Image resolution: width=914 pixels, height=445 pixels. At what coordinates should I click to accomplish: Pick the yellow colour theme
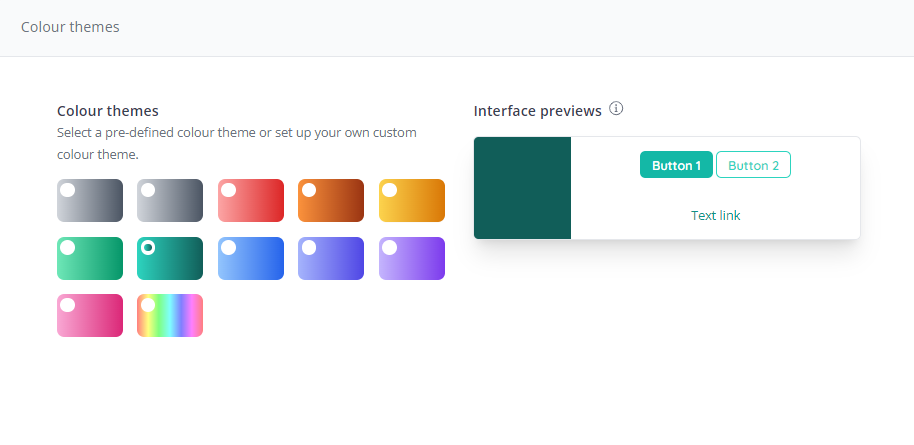point(411,200)
